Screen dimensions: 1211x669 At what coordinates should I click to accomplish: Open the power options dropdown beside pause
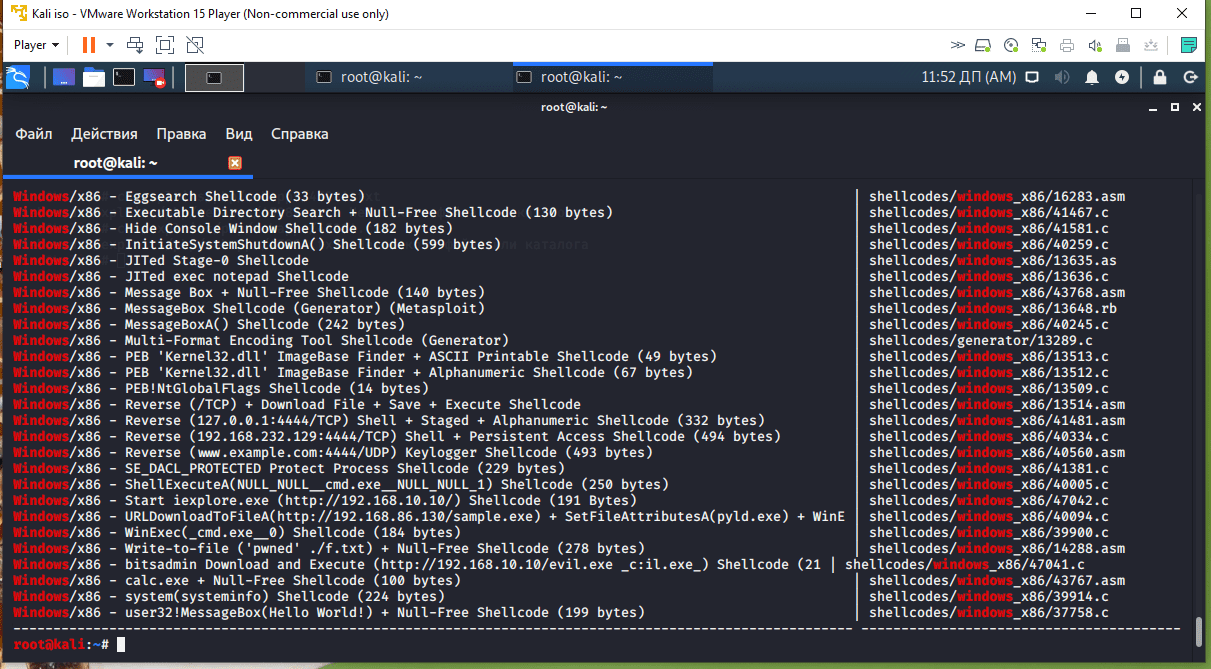[x=110, y=45]
